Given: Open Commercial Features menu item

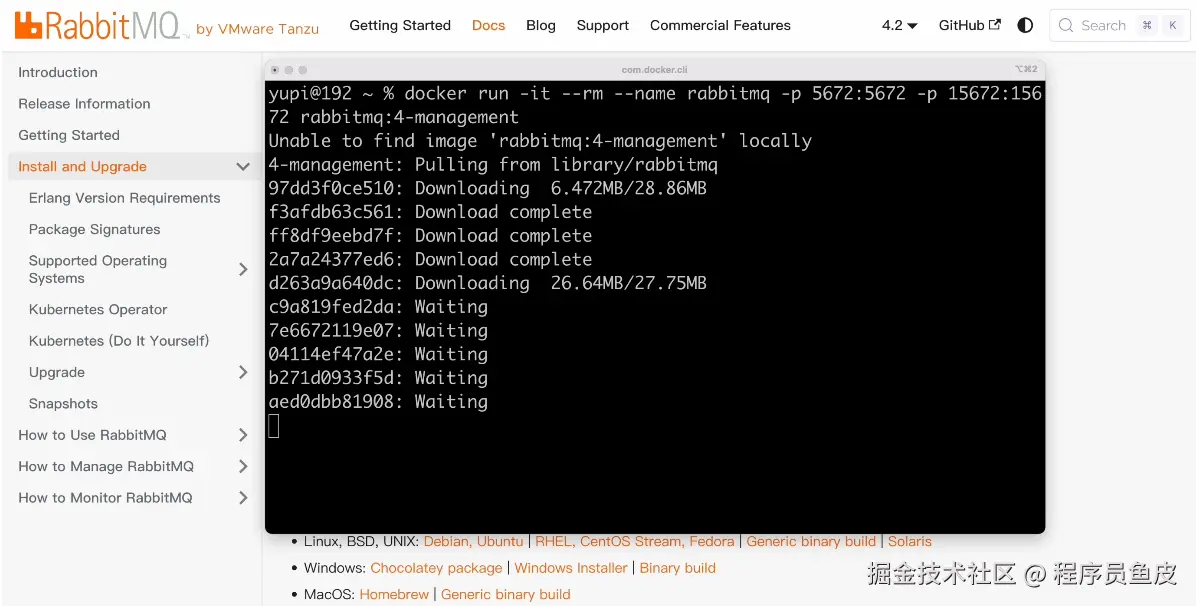Looking at the screenshot, I should pos(720,25).
